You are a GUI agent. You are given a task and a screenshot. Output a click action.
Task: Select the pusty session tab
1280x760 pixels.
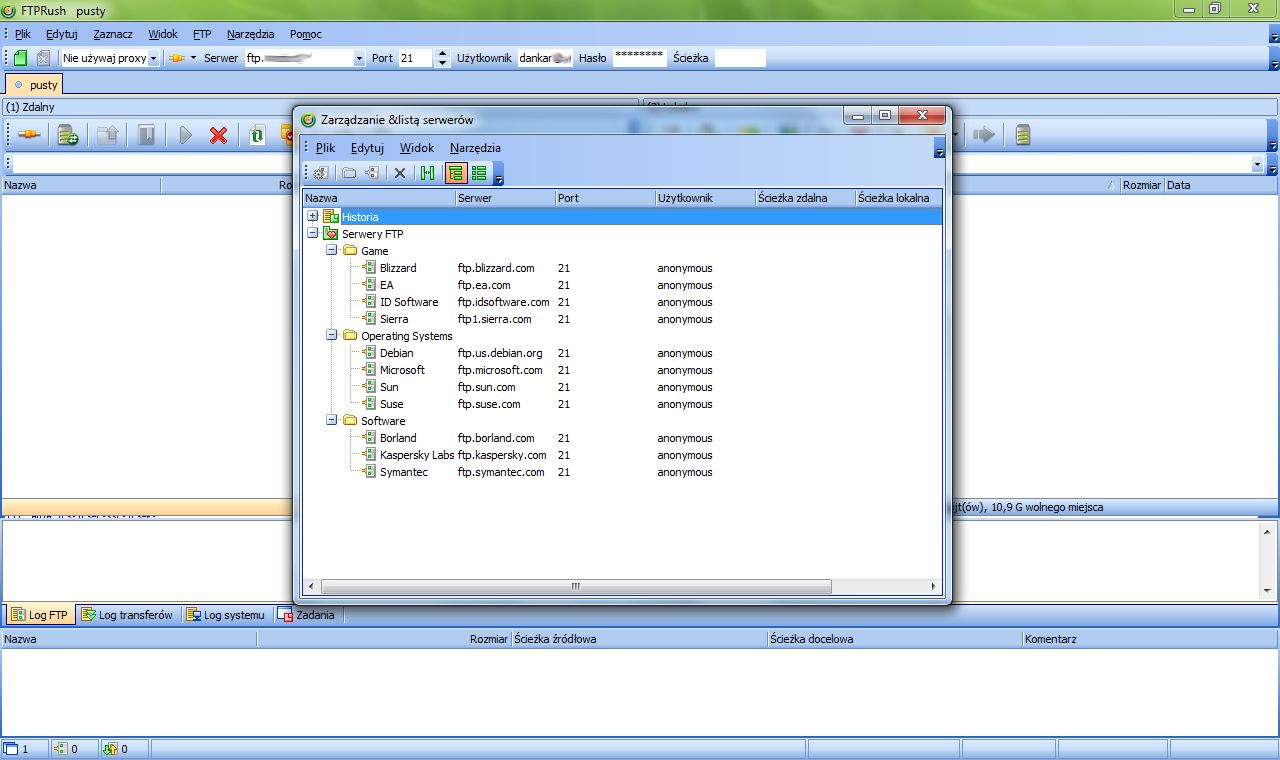pos(36,85)
